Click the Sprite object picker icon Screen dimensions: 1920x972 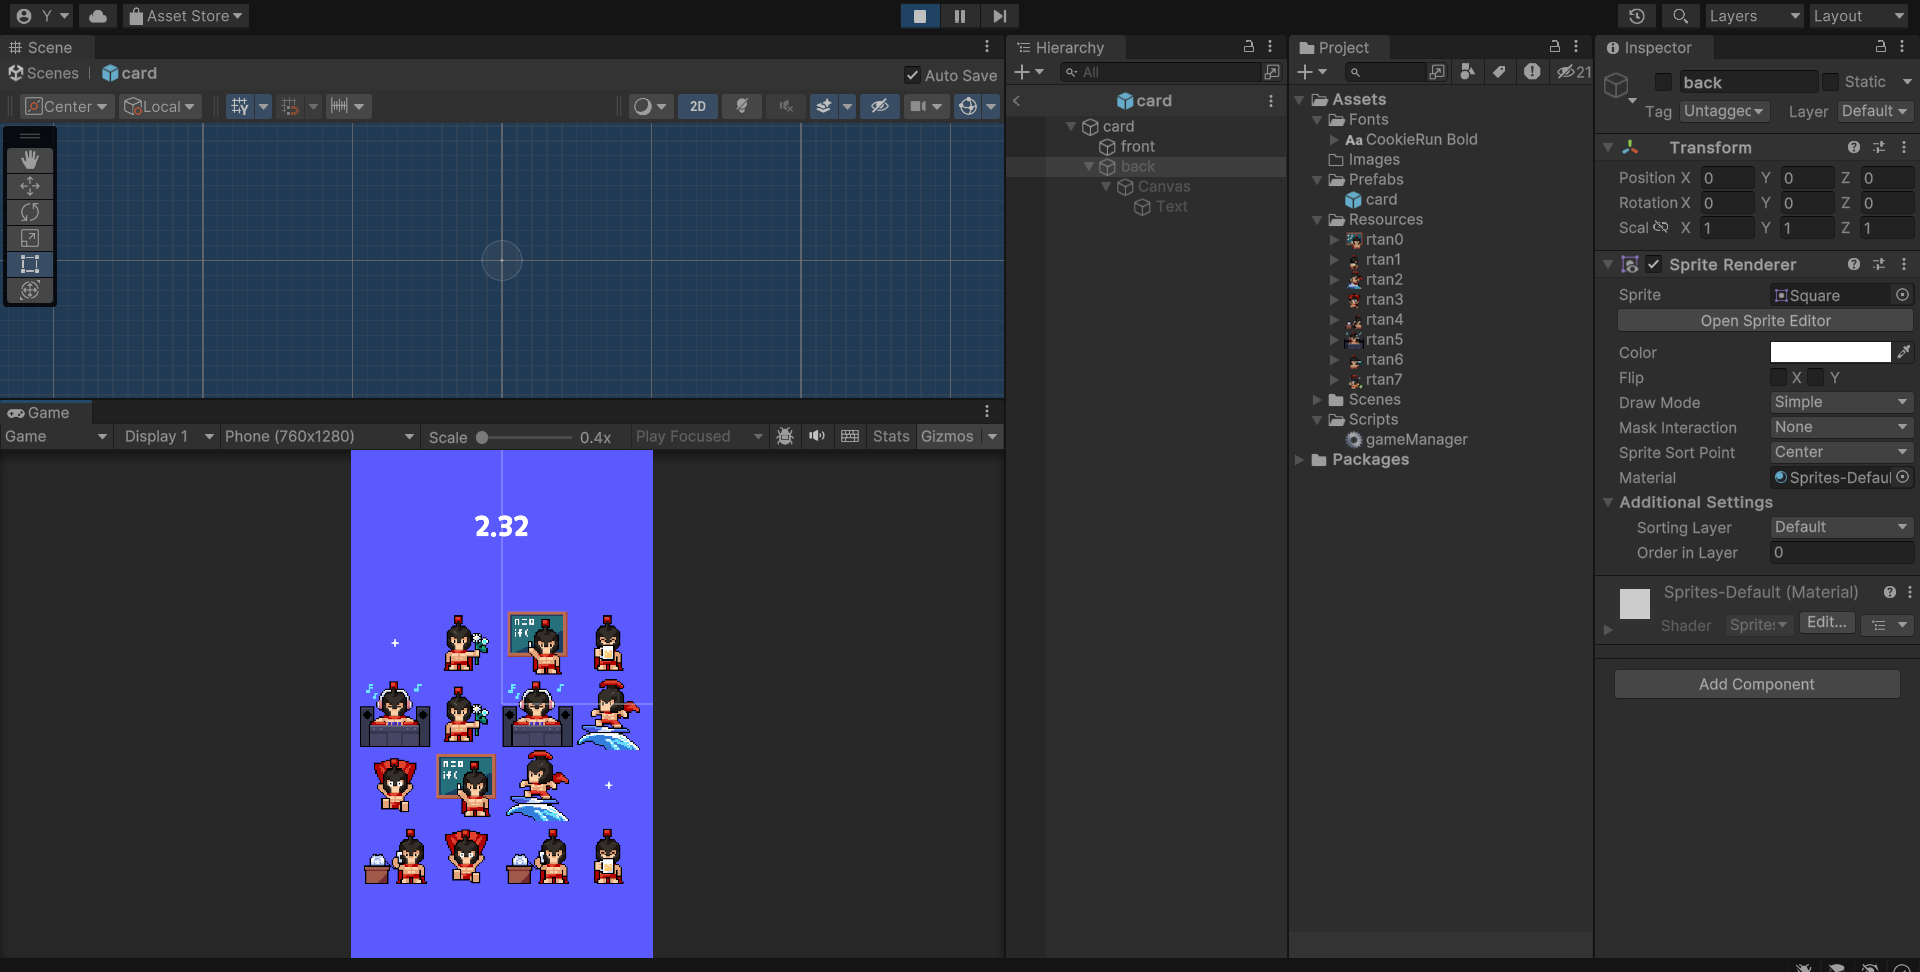tap(1902, 295)
